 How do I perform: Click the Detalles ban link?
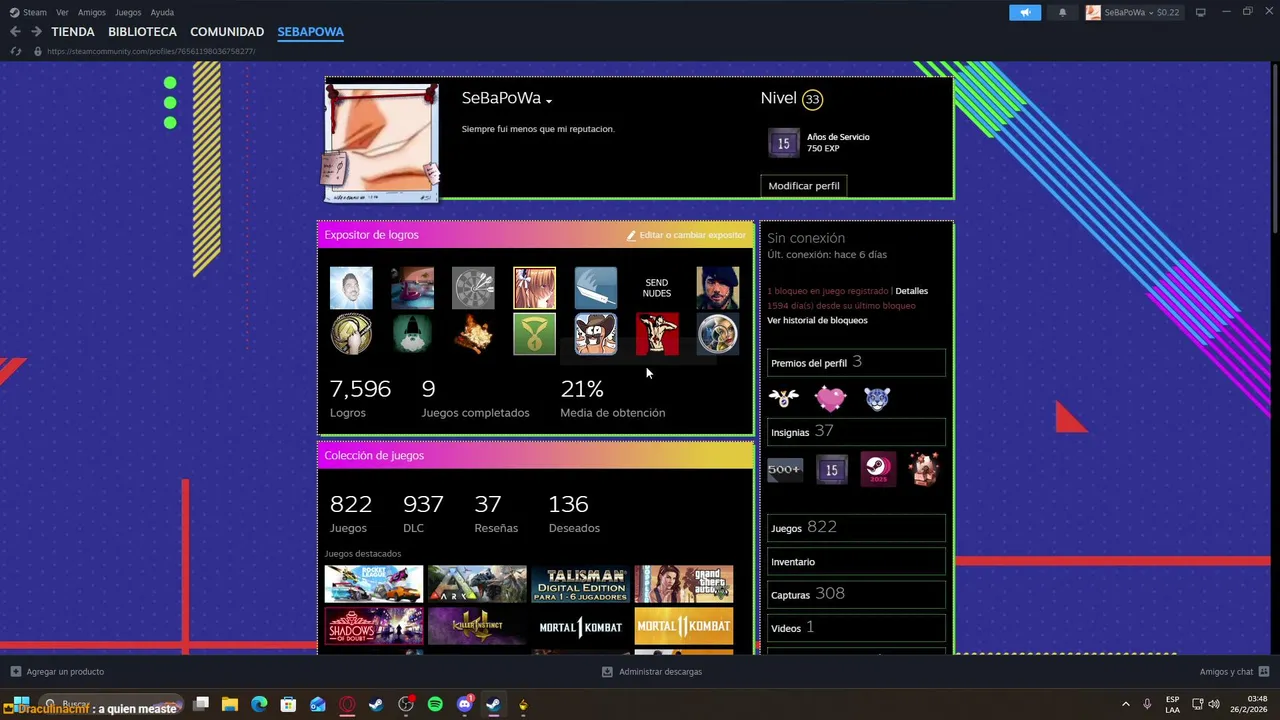click(911, 291)
